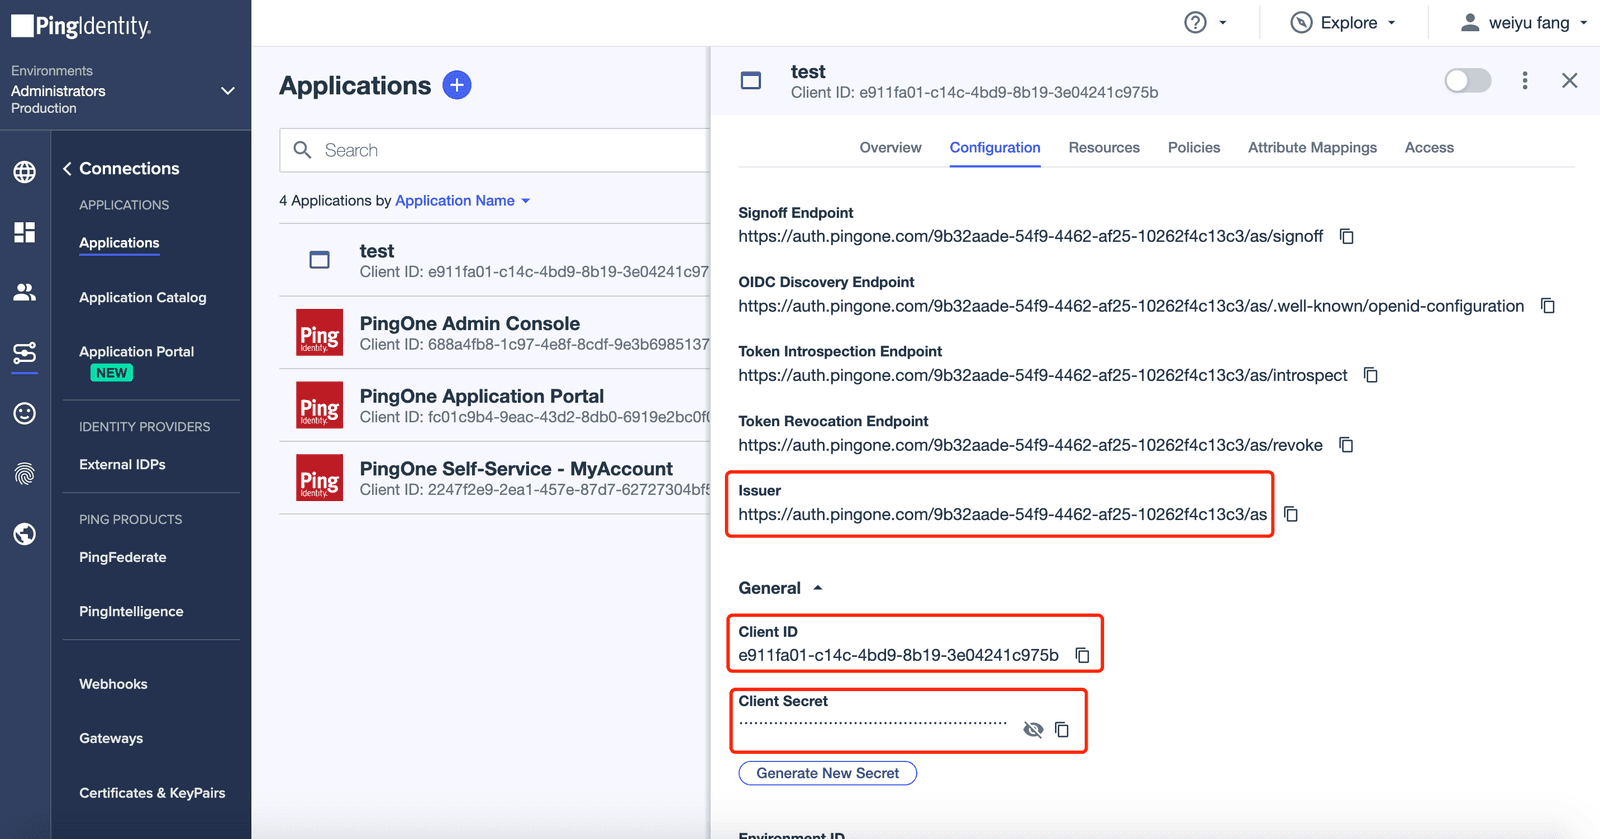This screenshot has width=1600, height=839.
Task: Switch to the Resources tab
Action: (1104, 148)
